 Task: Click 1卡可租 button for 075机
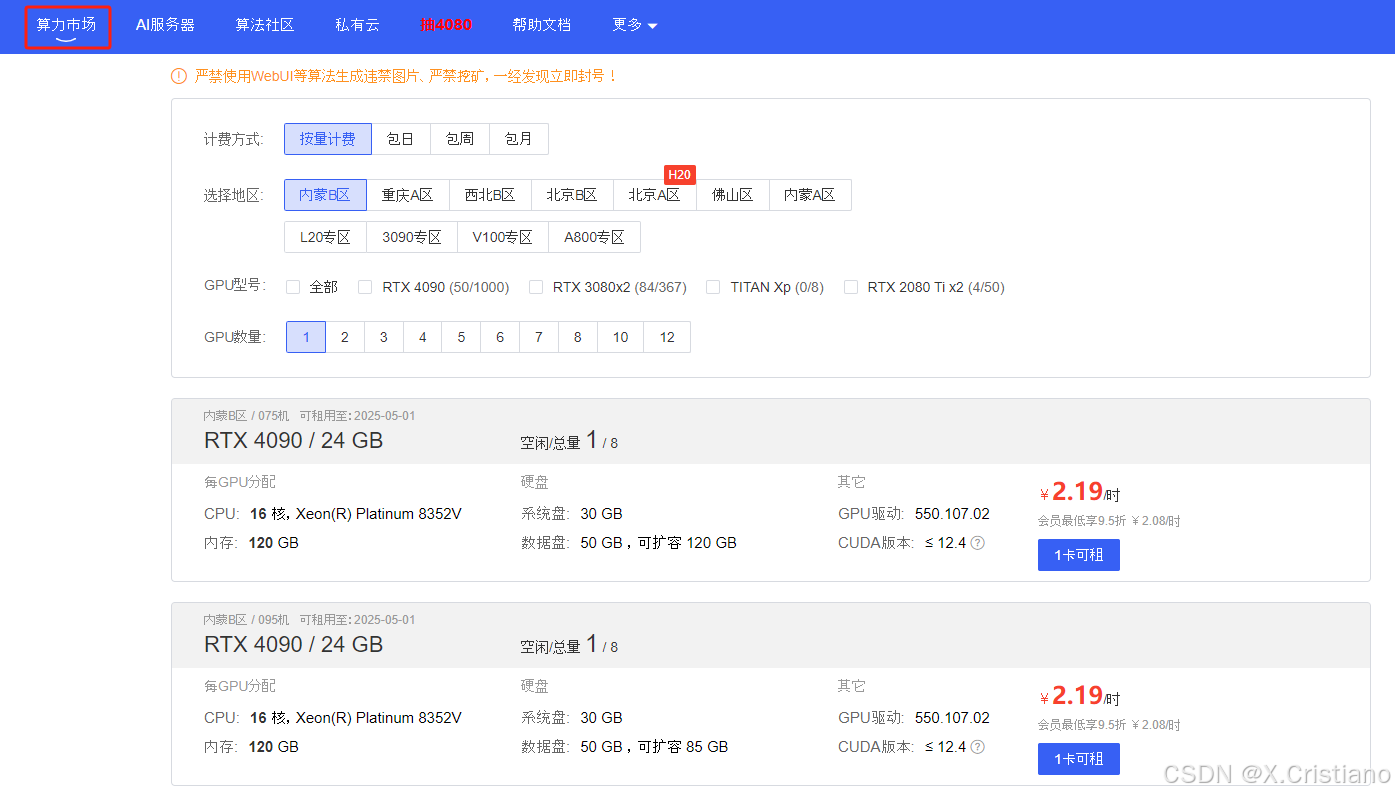pyautogui.click(x=1079, y=555)
